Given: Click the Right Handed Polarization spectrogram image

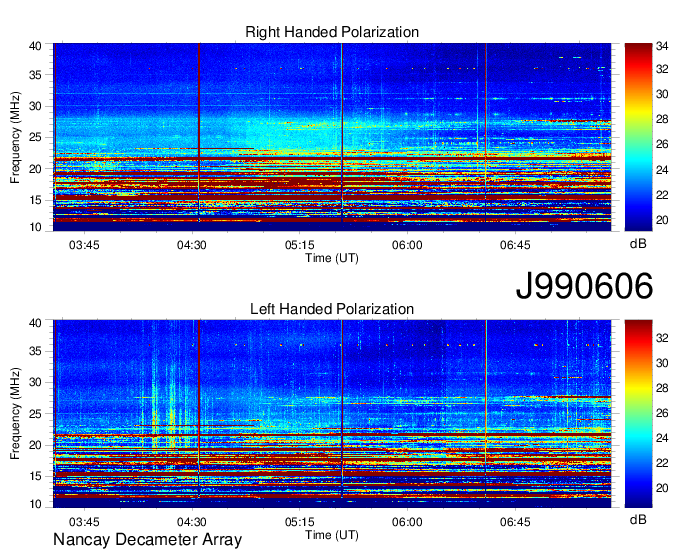Looking at the screenshot, I should pyautogui.click(x=332, y=137).
